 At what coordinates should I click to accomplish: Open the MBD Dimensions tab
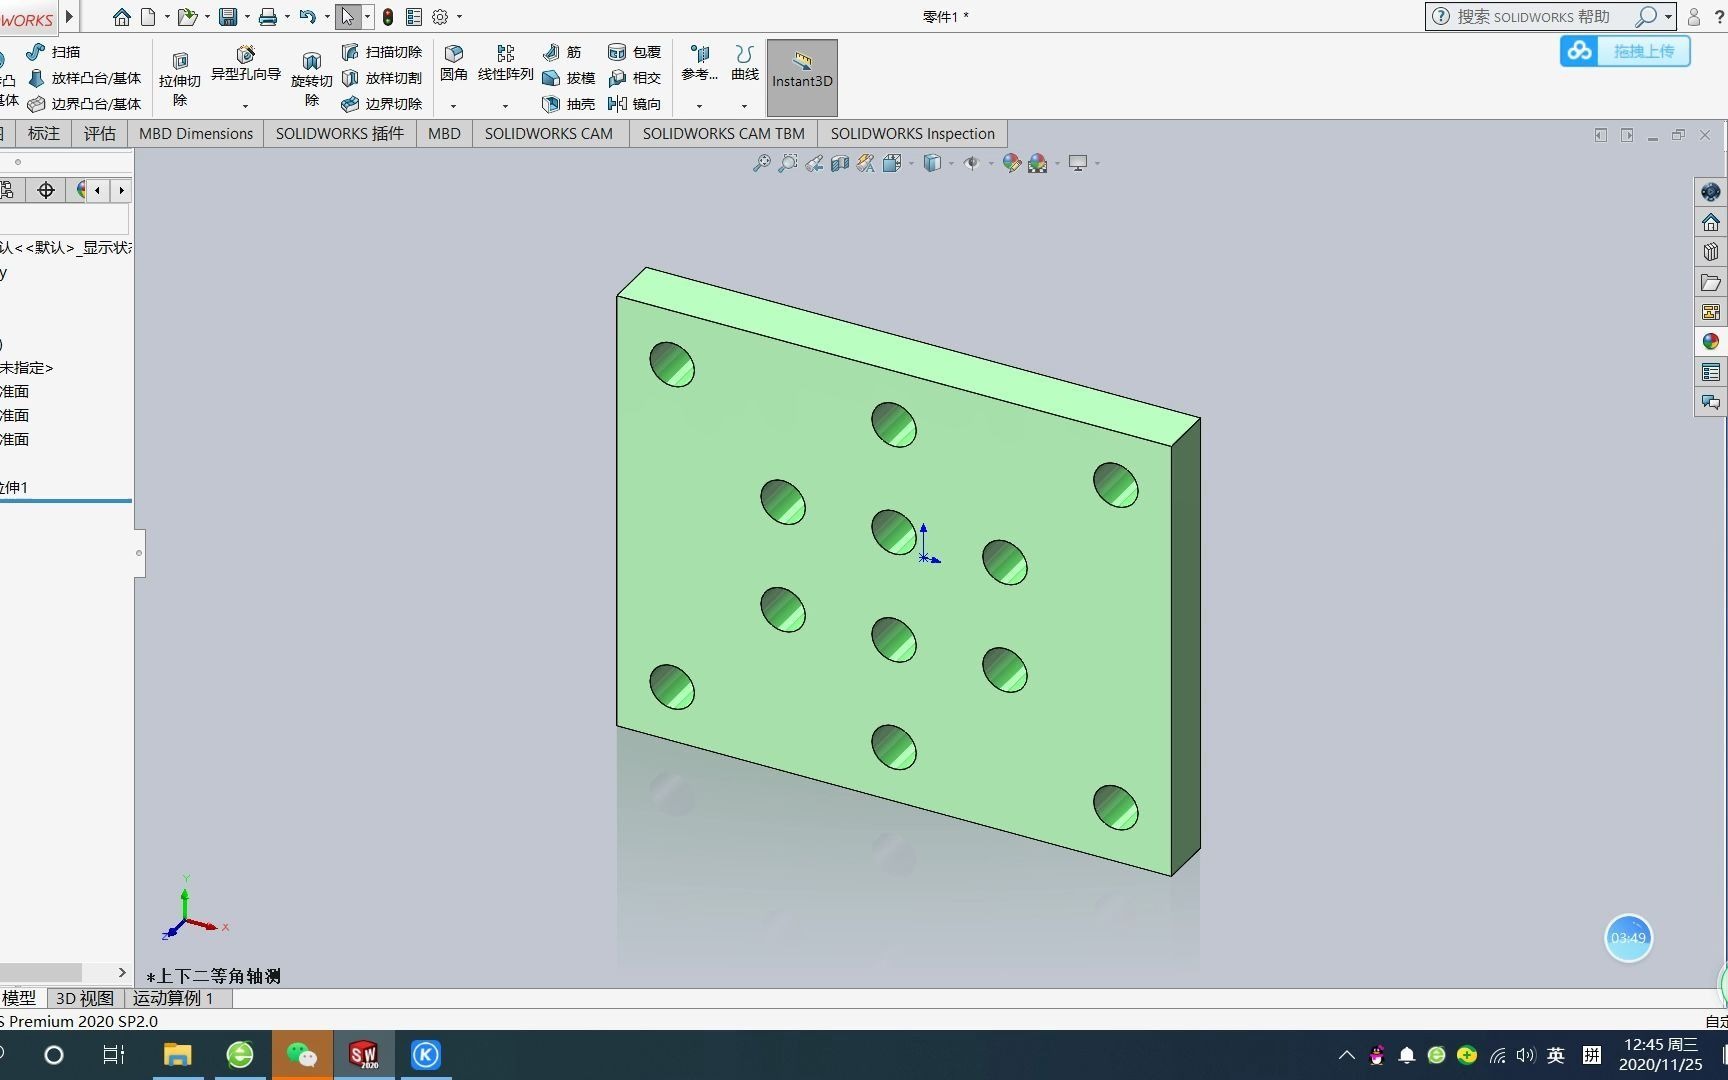pos(196,133)
